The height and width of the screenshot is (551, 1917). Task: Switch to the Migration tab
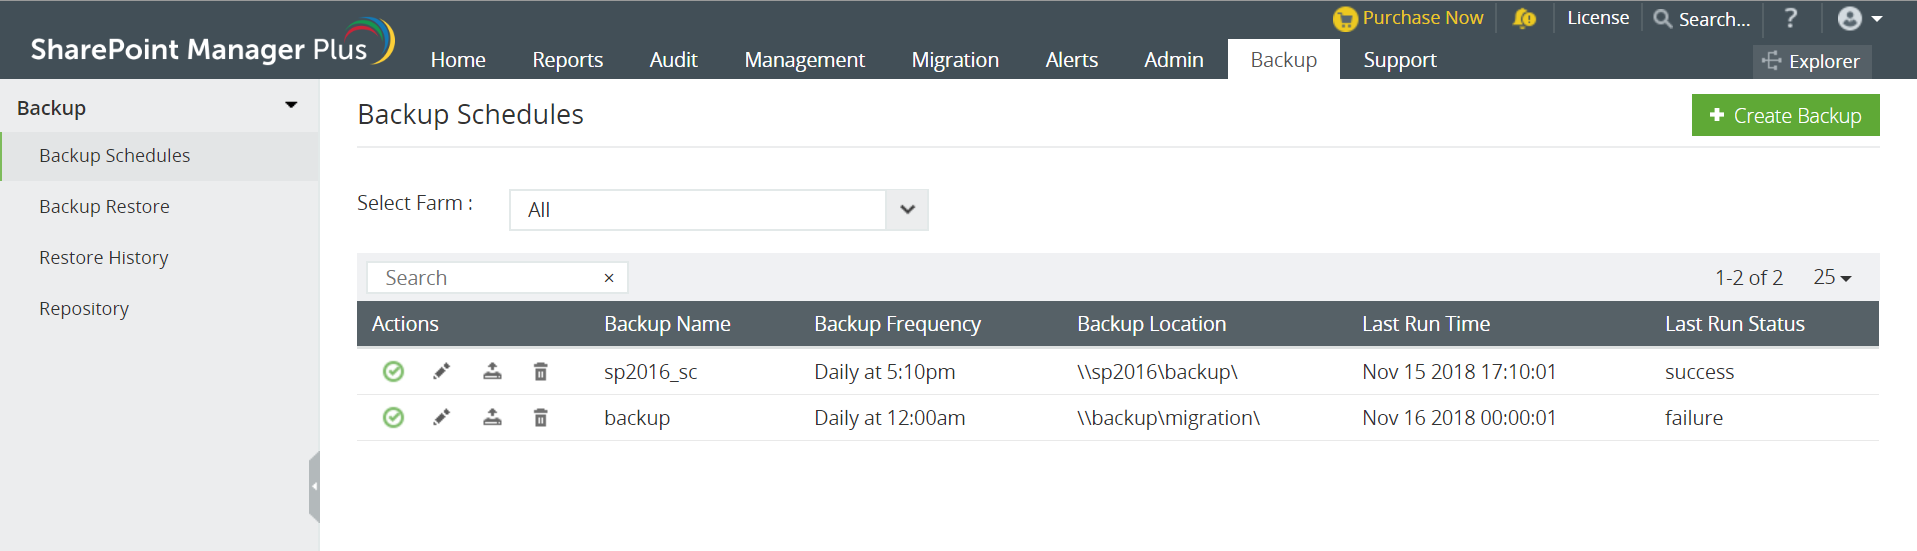coord(955,60)
